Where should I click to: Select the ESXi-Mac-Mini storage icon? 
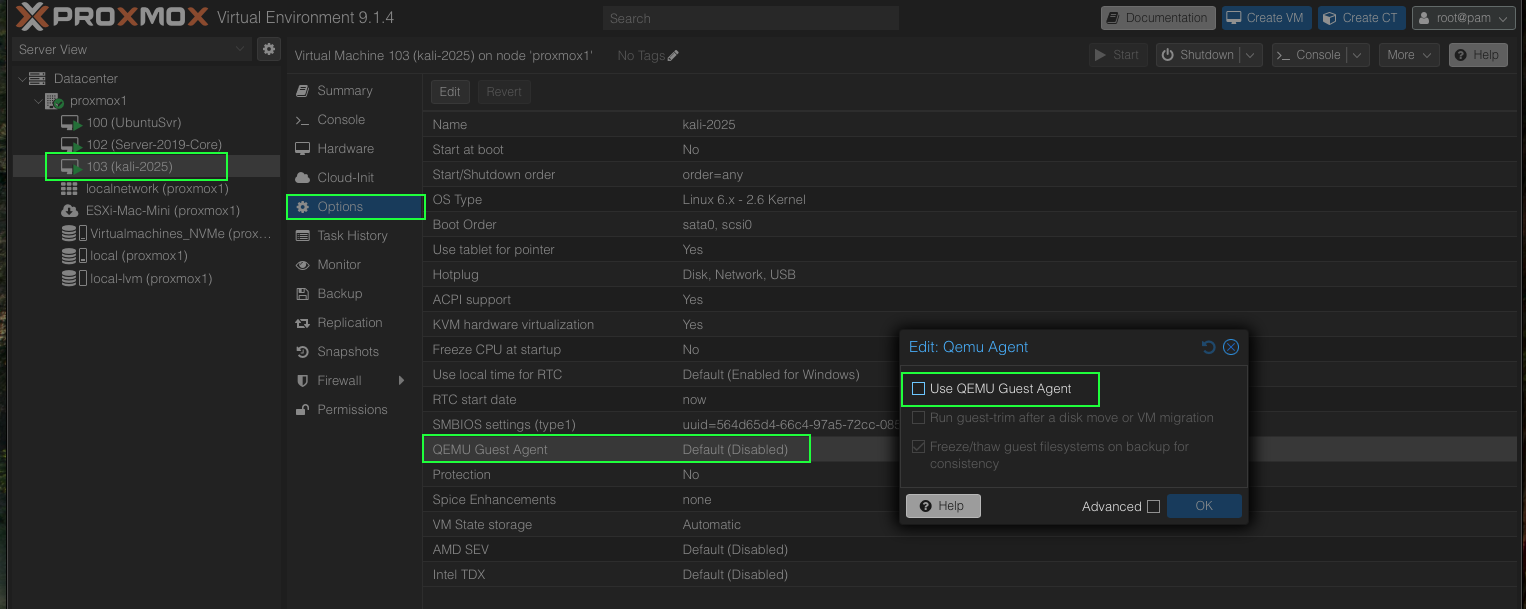pos(69,211)
